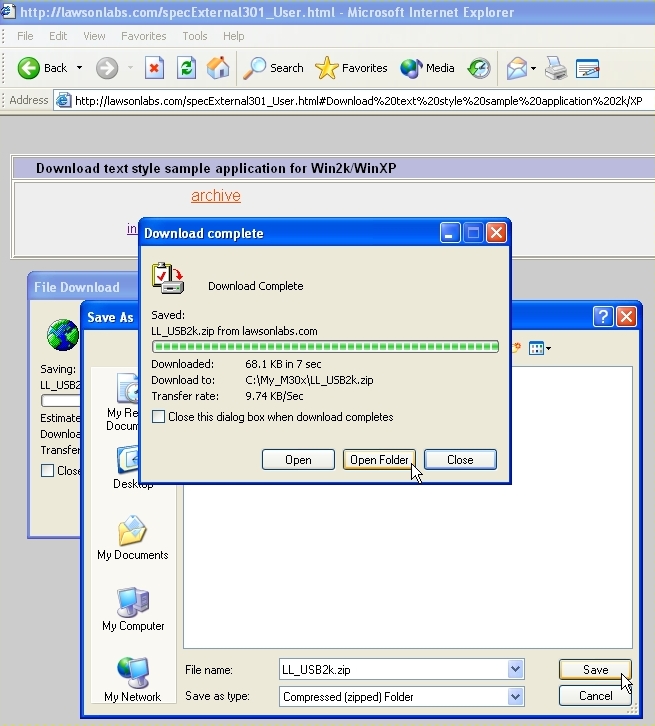This screenshot has width=655, height=726.
Task: Click the page icon in address bar
Action: 63,100
